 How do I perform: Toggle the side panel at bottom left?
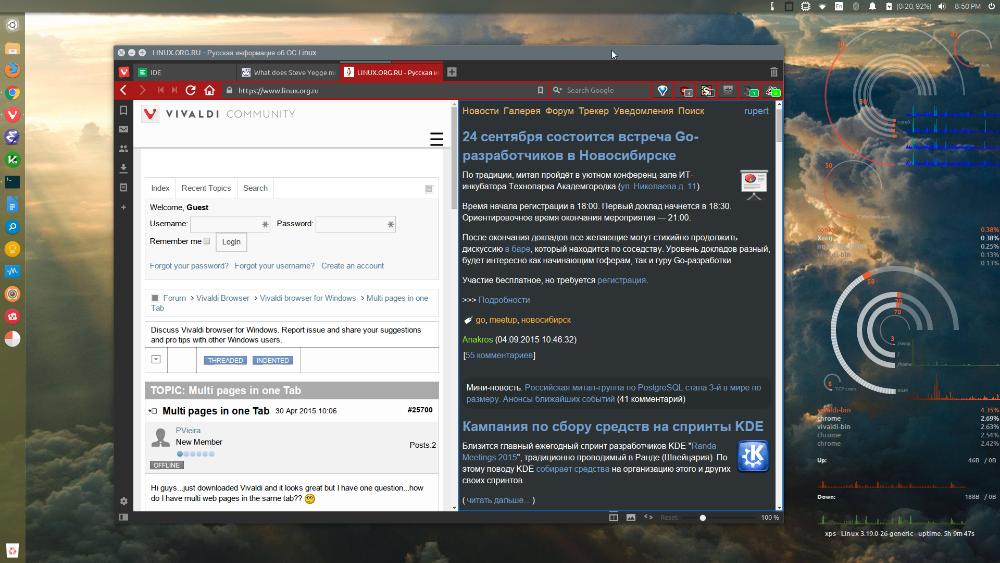click(x=124, y=517)
